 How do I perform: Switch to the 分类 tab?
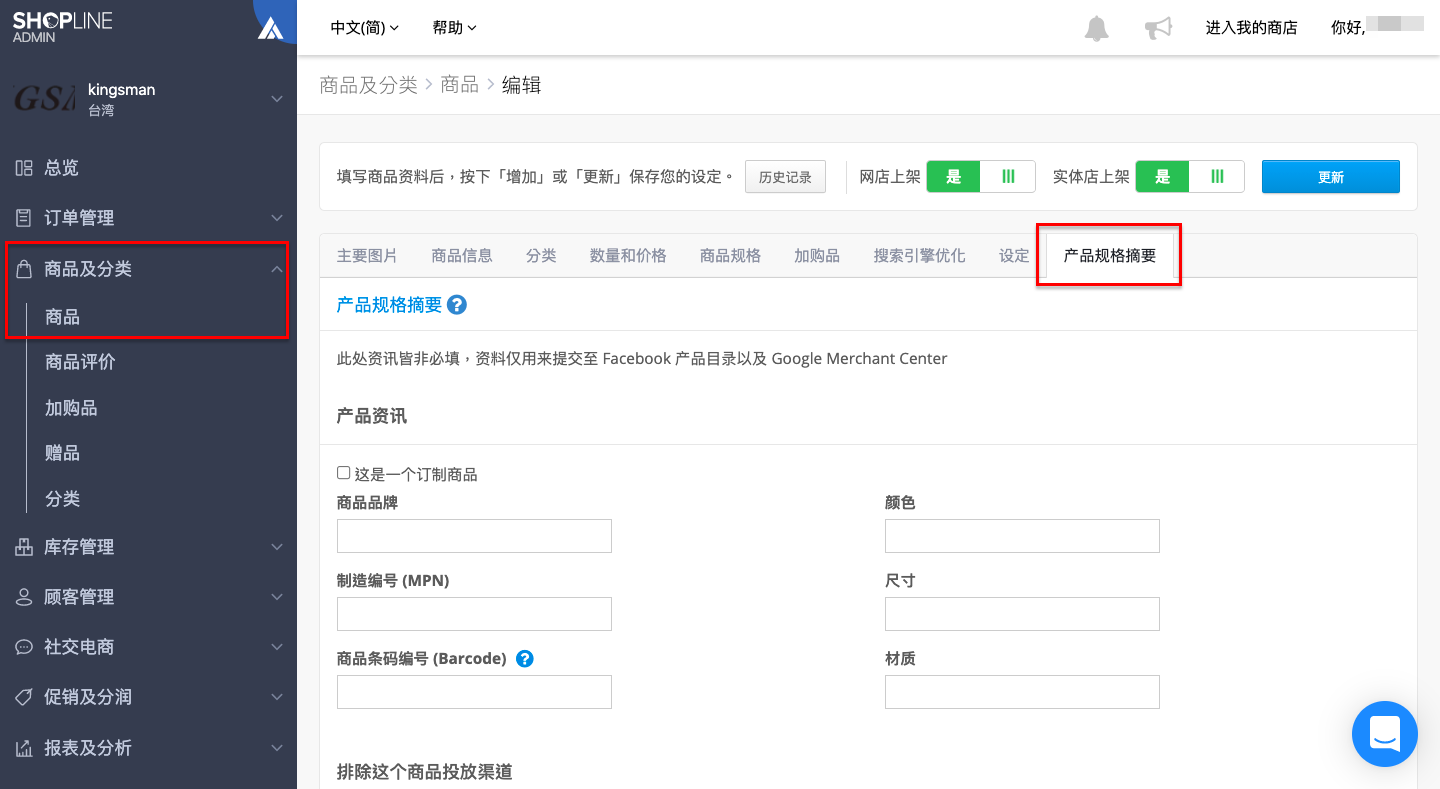tap(541, 256)
